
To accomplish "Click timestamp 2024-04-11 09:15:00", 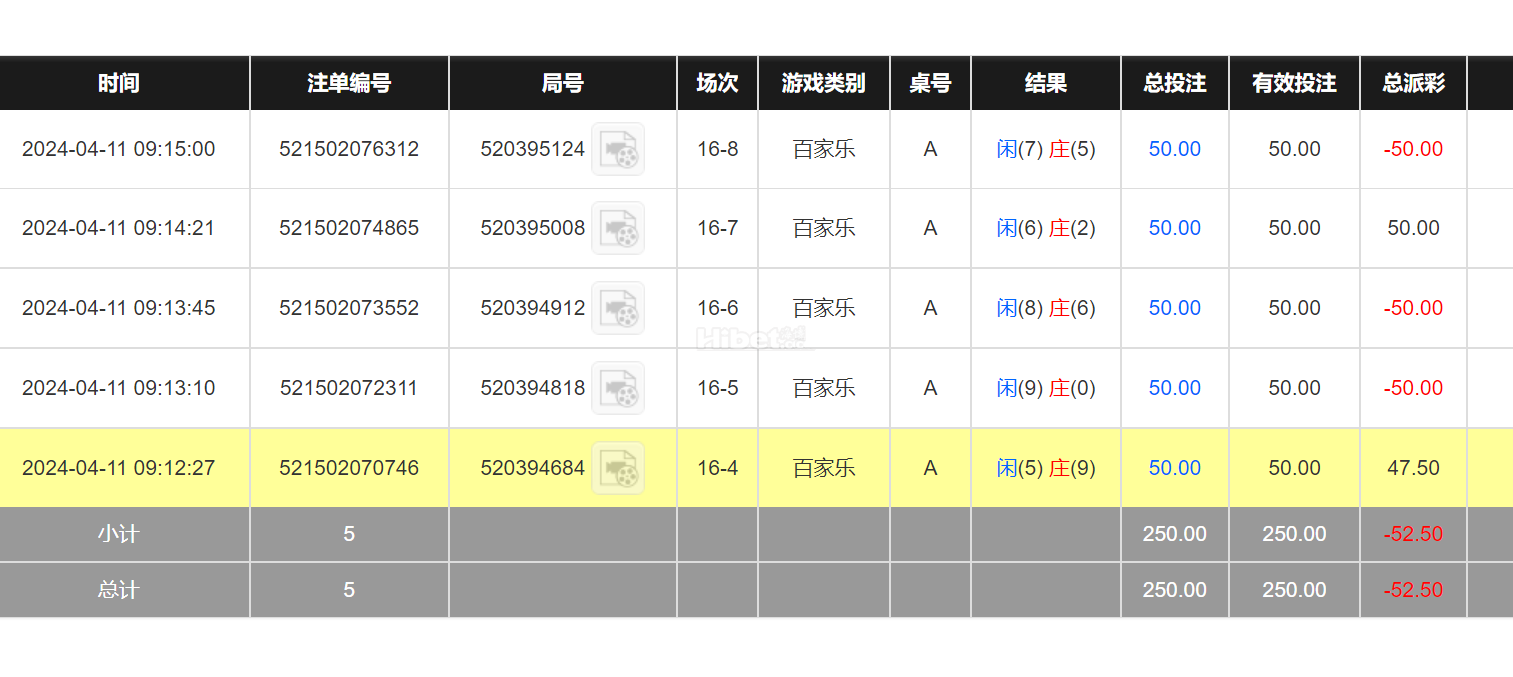I will tap(118, 149).
